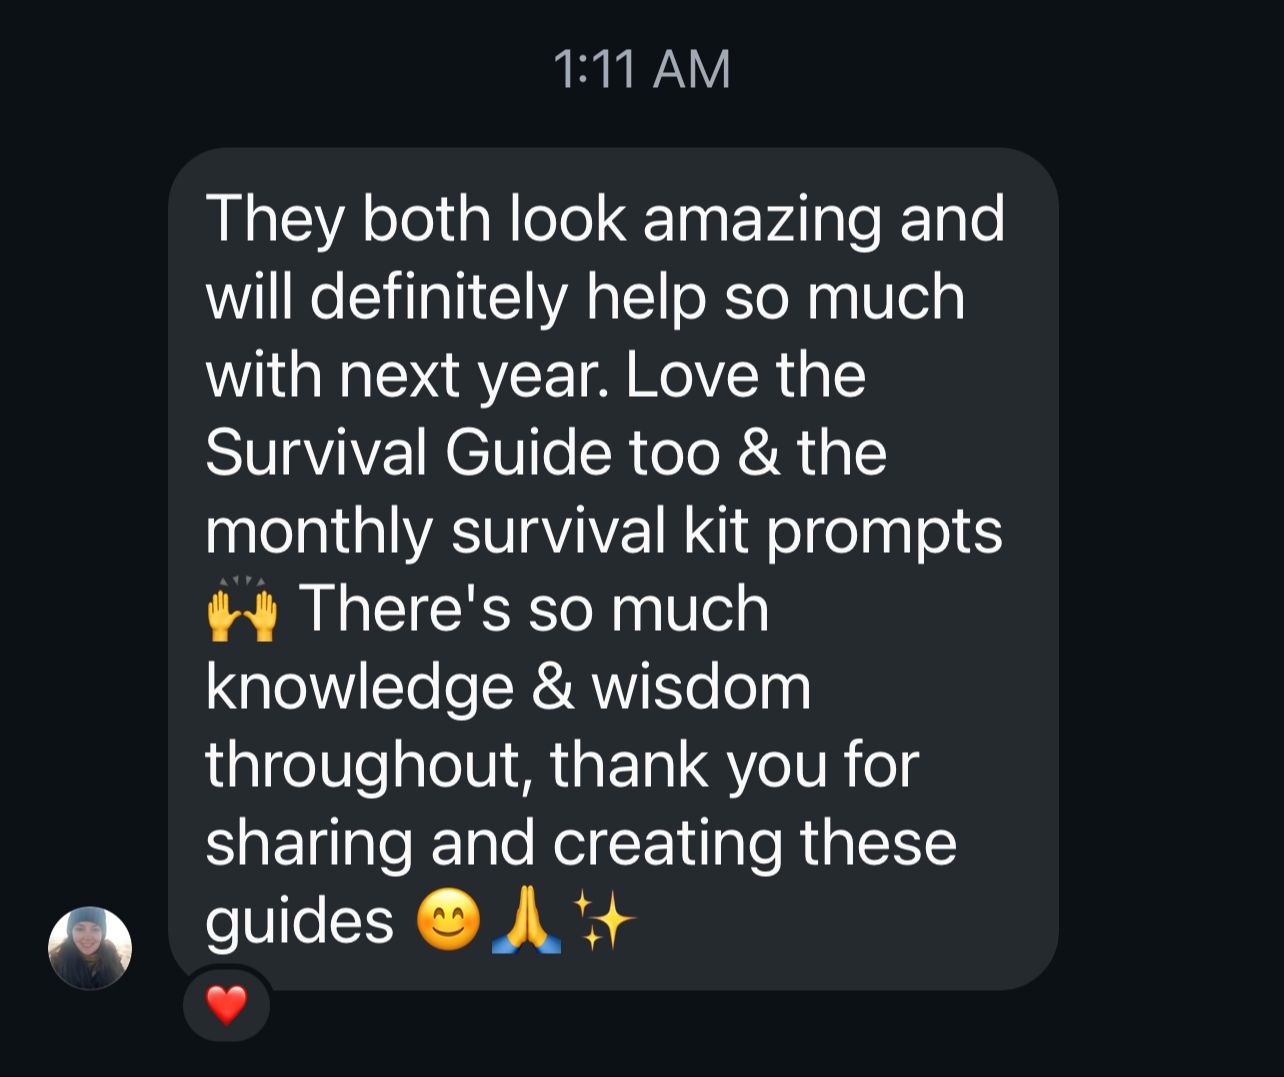Open the sender's profile picture
Viewport: 1284px width, 1077px height.
tap(90, 948)
